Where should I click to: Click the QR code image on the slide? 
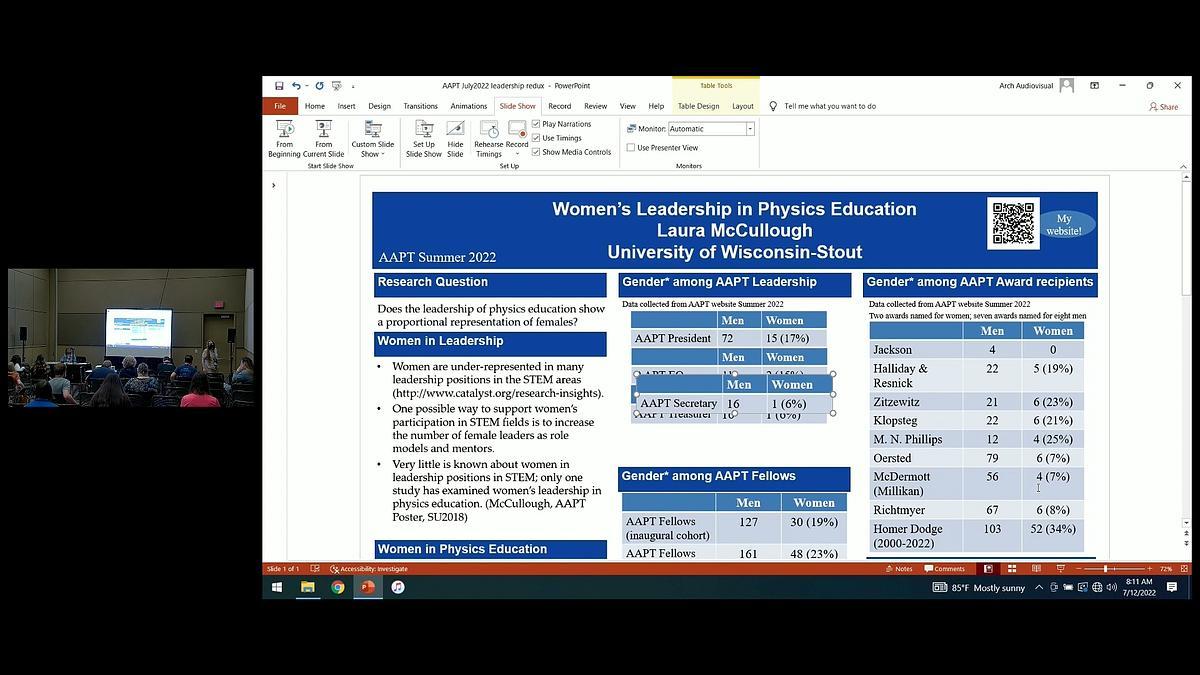pos(1013,223)
